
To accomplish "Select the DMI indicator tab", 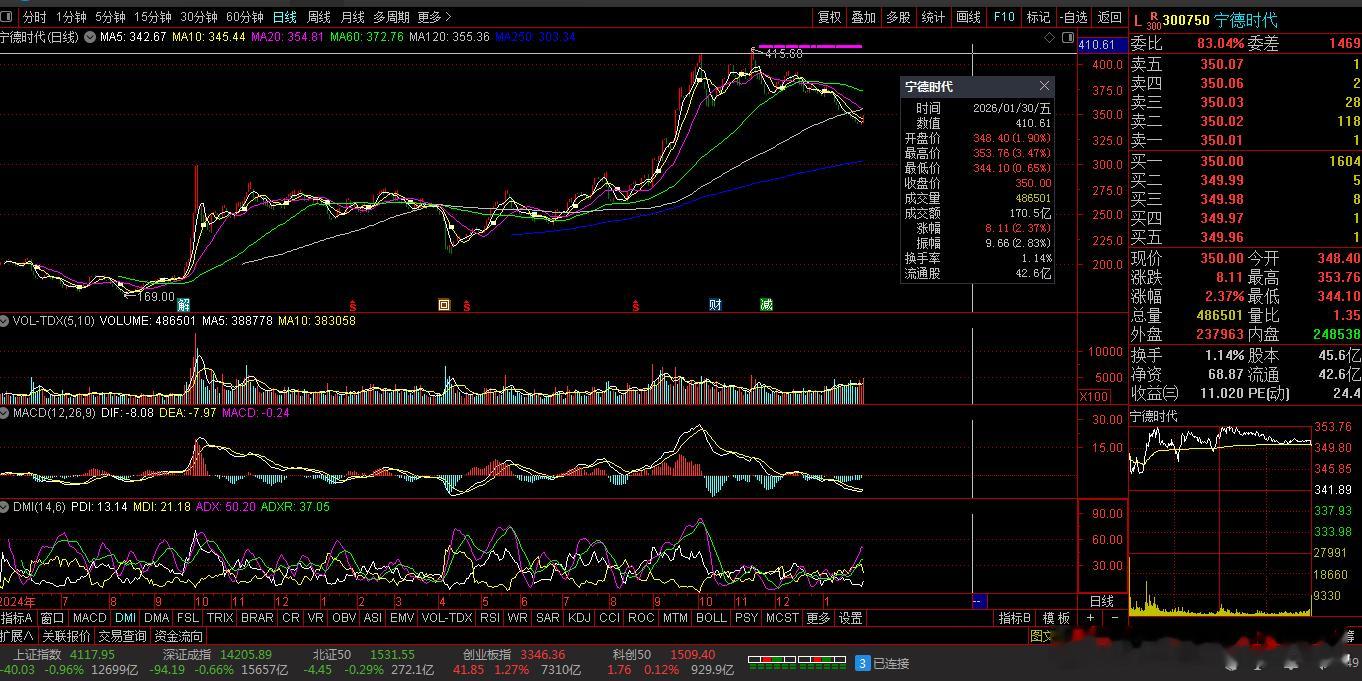I will (x=125, y=618).
